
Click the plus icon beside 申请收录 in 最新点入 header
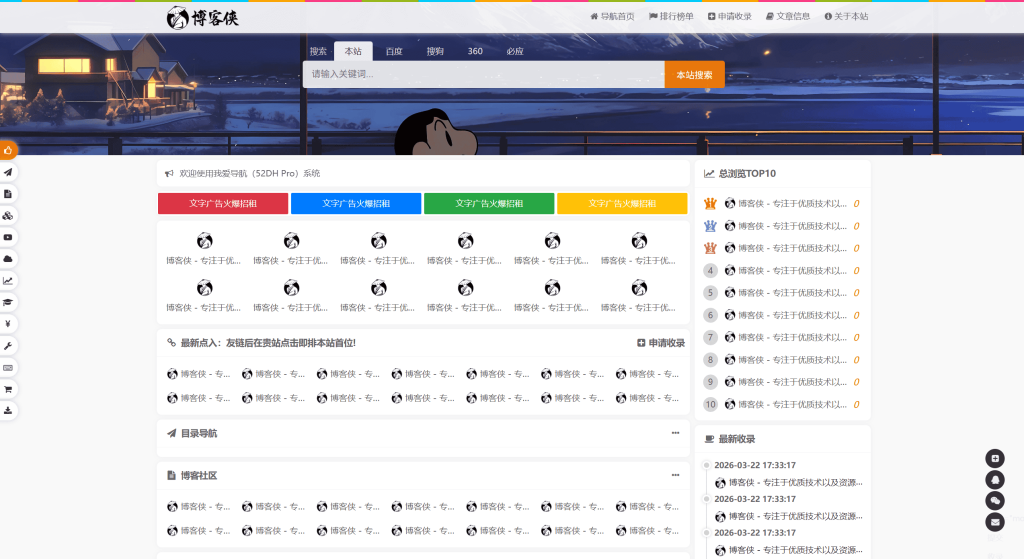(x=641, y=343)
